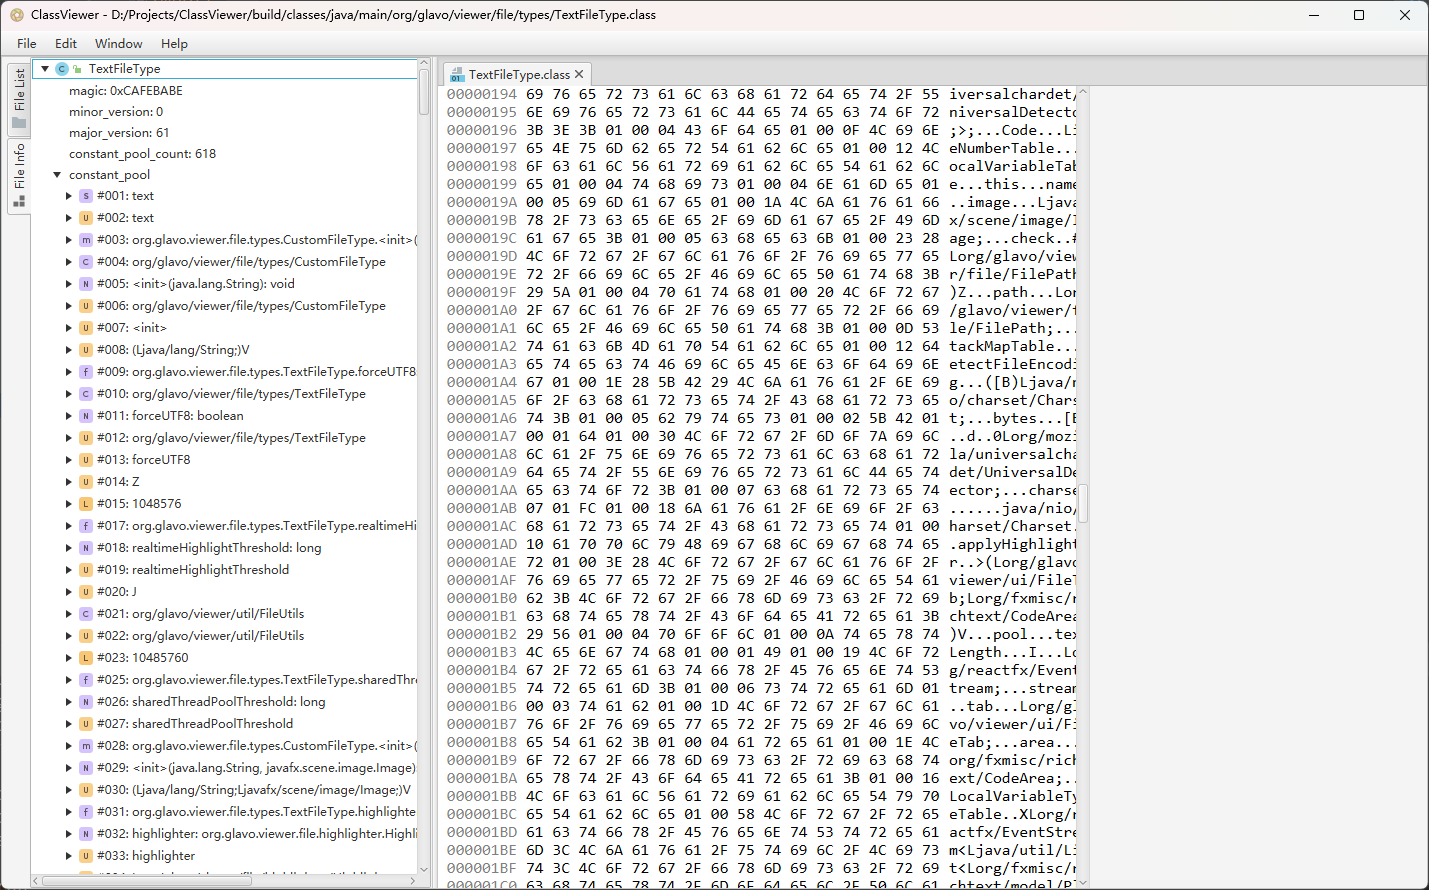This screenshot has width=1429, height=890.
Task: Click the C icon of constant #021
Action: pyautogui.click(x=86, y=614)
